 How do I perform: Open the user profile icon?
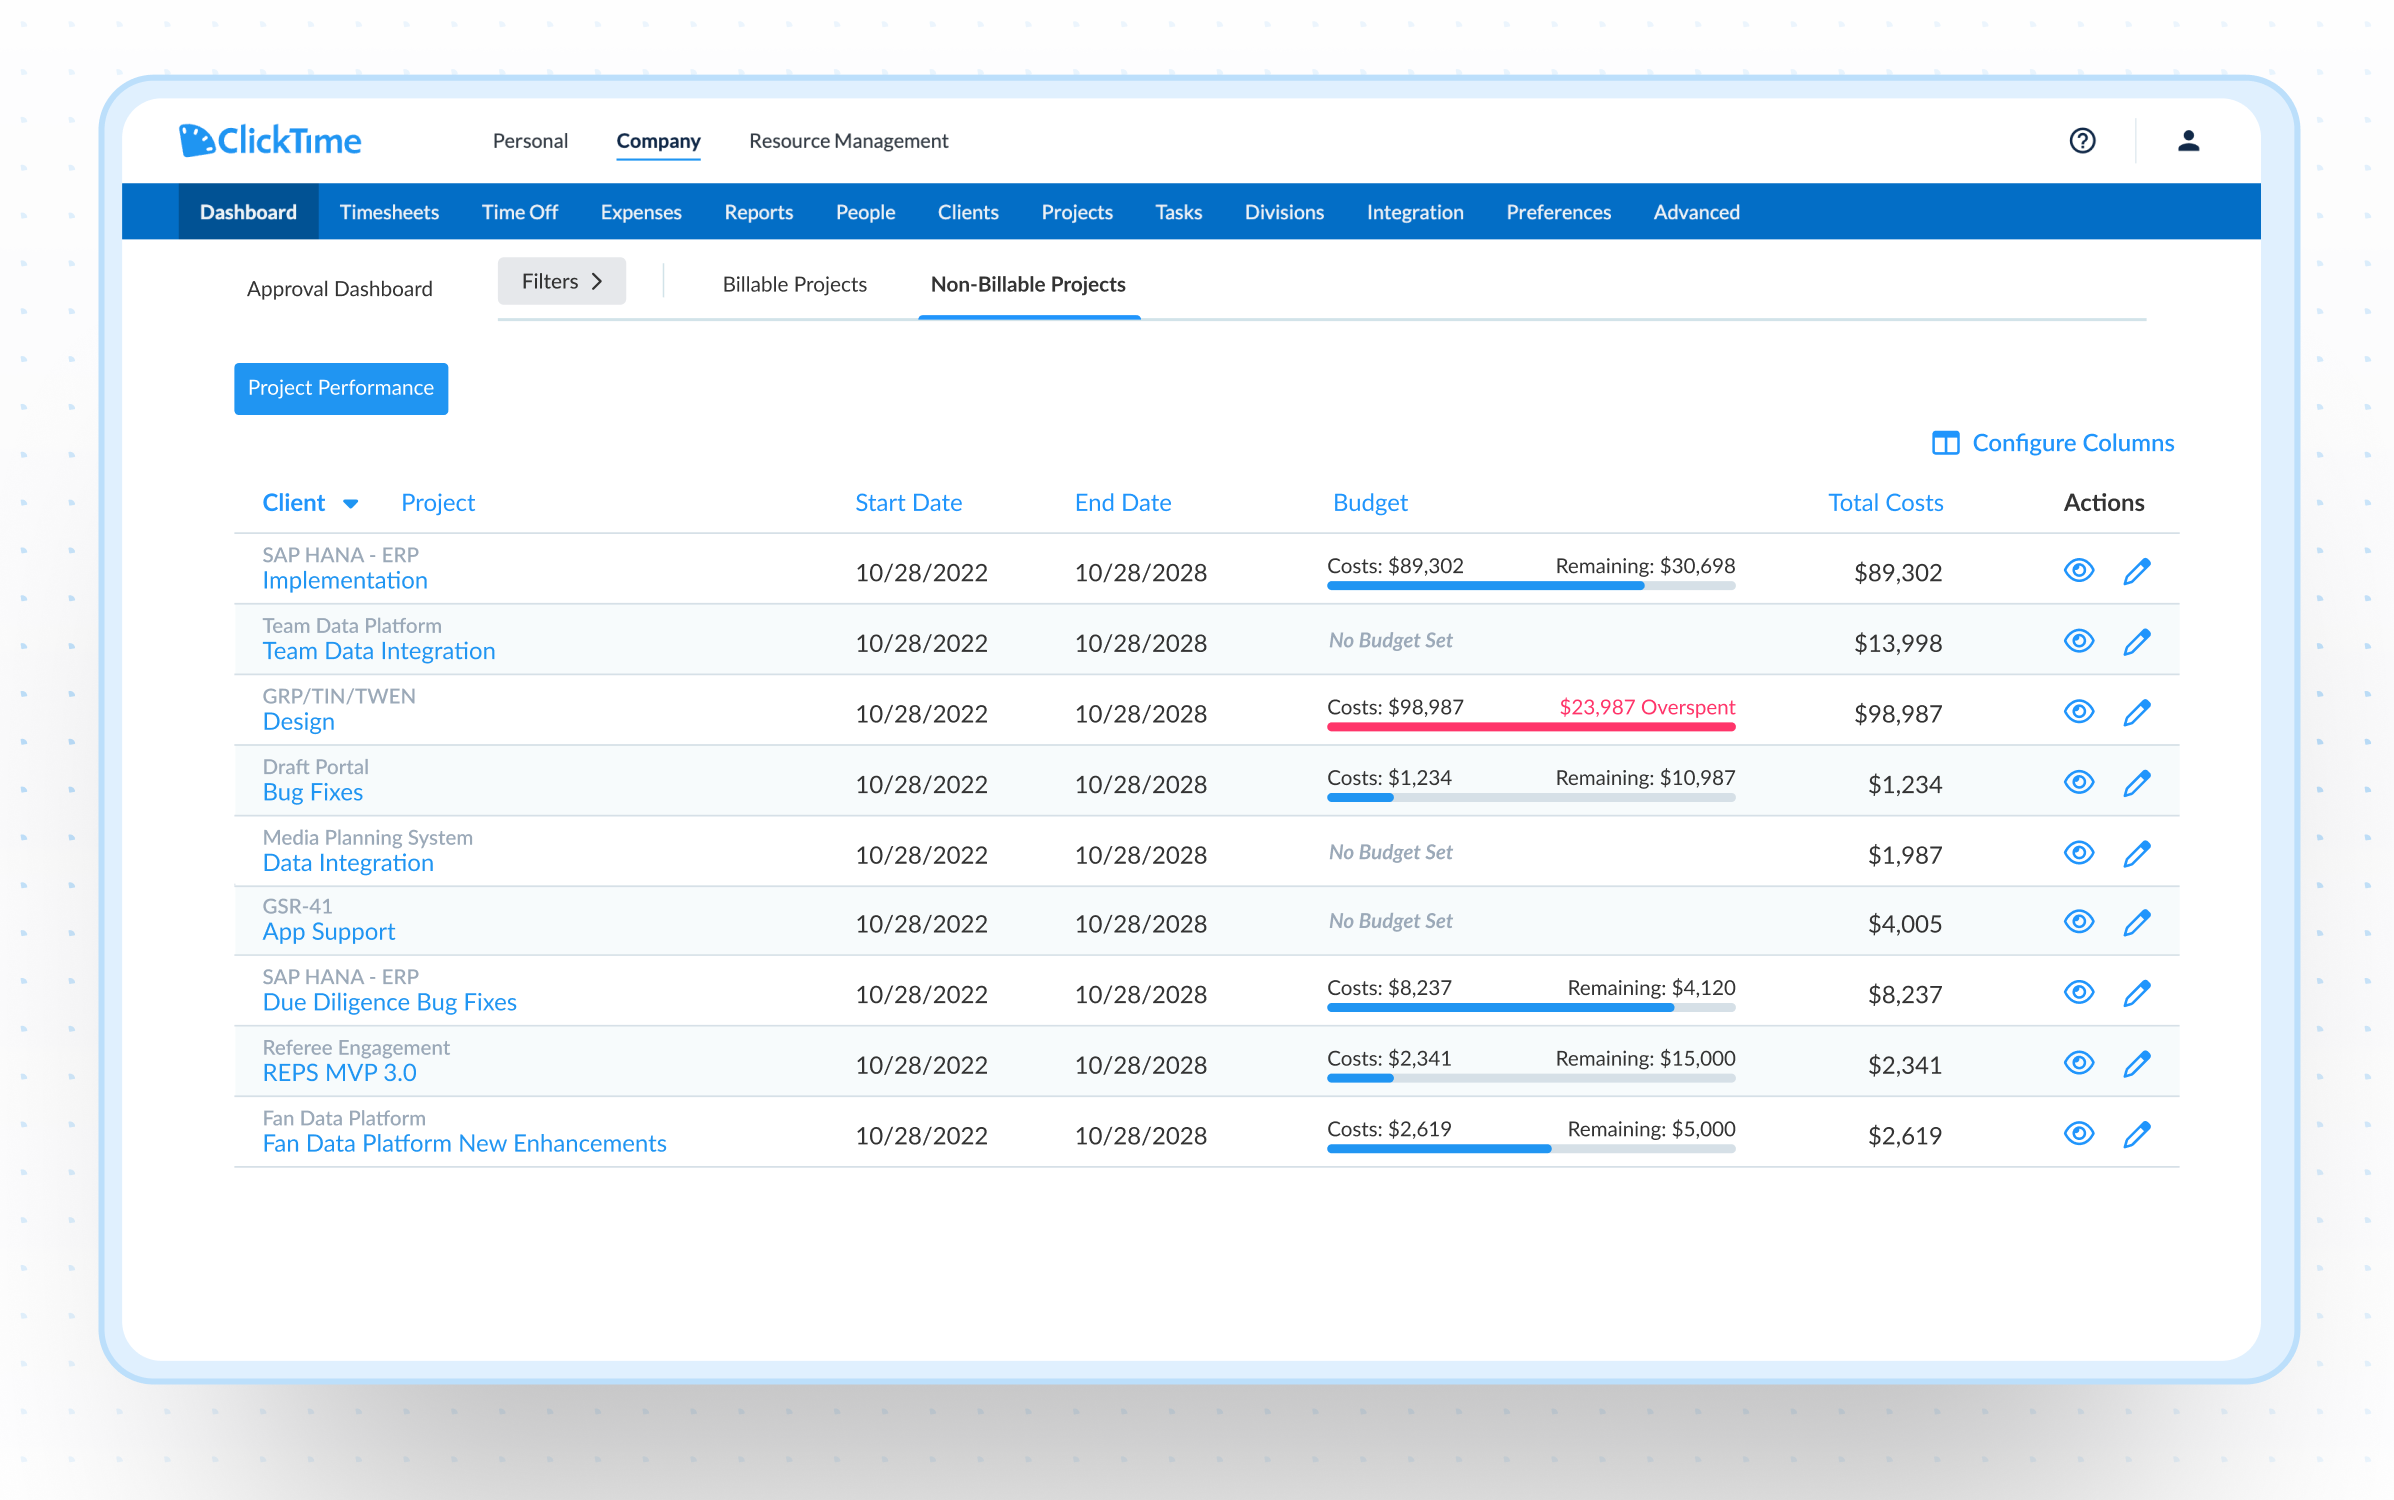coord(2187,141)
